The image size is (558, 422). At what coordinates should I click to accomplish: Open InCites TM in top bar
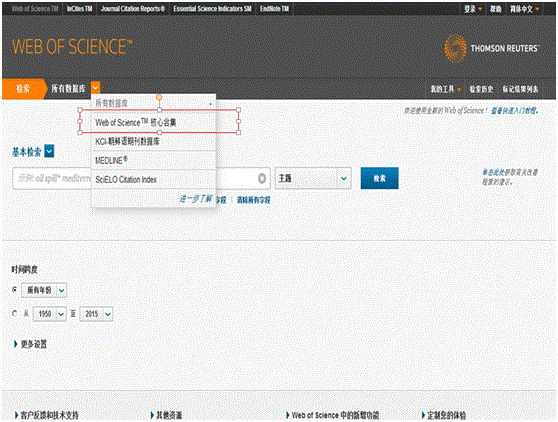79,9
